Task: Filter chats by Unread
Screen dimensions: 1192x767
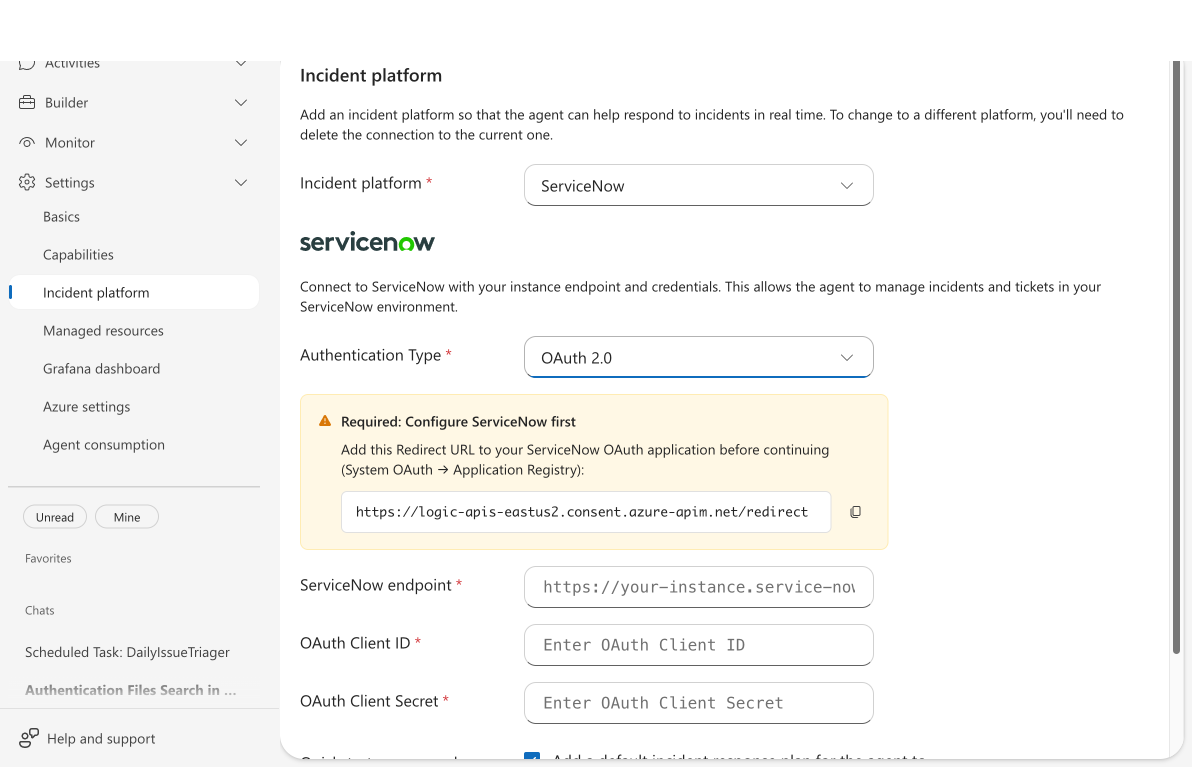Action: (x=55, y=517)
